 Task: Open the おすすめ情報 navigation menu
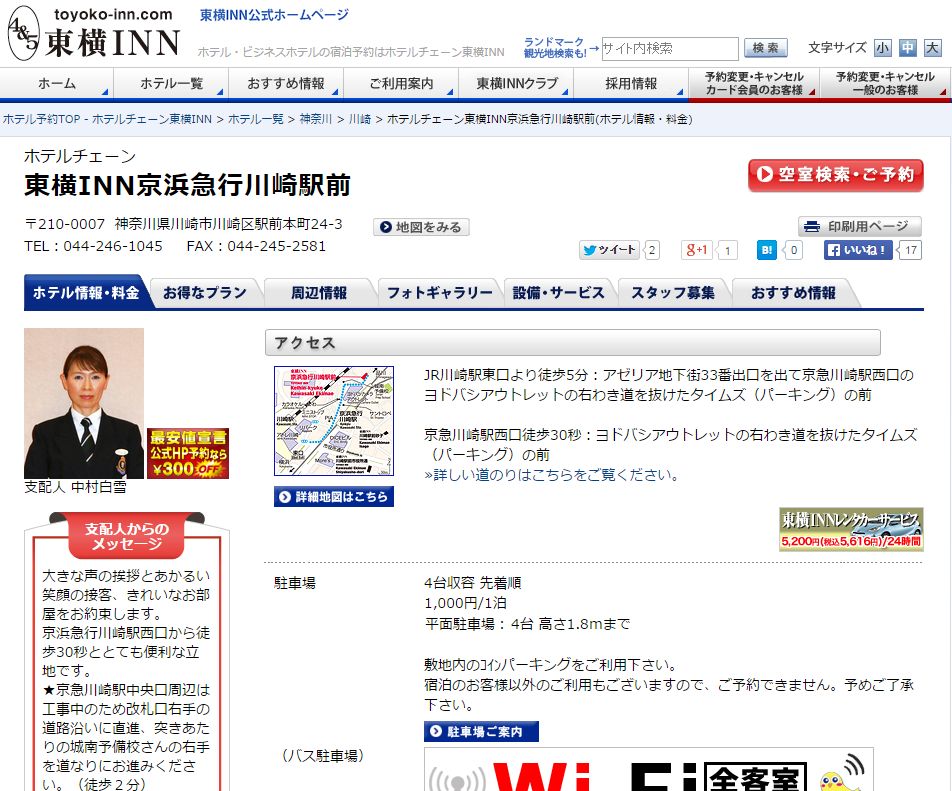(286, 83)
